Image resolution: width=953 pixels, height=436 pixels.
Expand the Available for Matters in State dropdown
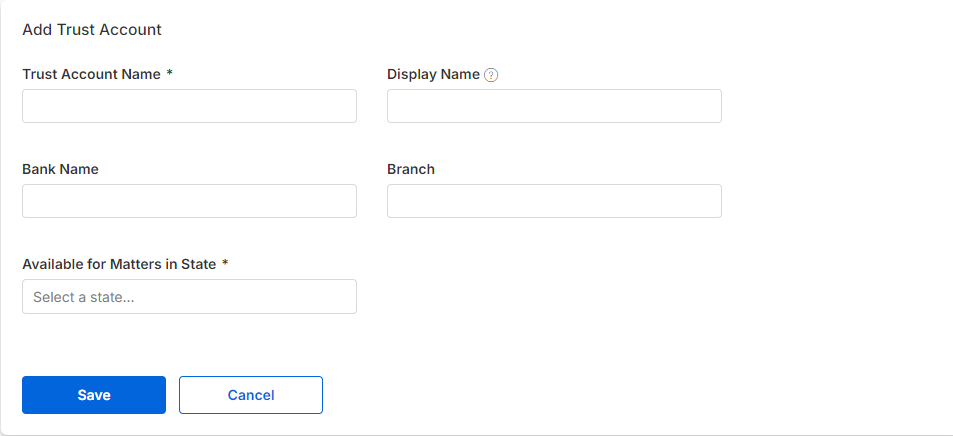coord(190,297)
